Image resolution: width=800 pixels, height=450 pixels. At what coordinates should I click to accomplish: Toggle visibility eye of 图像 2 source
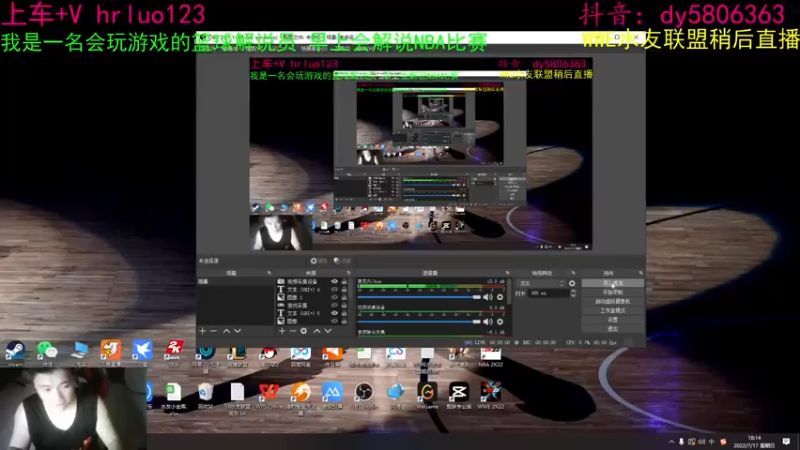pos(334,297)
